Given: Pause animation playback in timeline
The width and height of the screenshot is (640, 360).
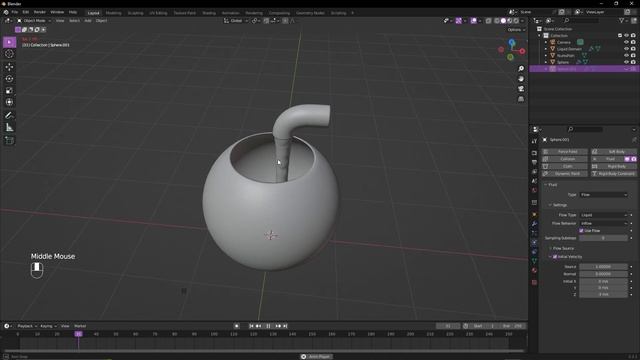Looking at the screenshot, I should 269,326.
